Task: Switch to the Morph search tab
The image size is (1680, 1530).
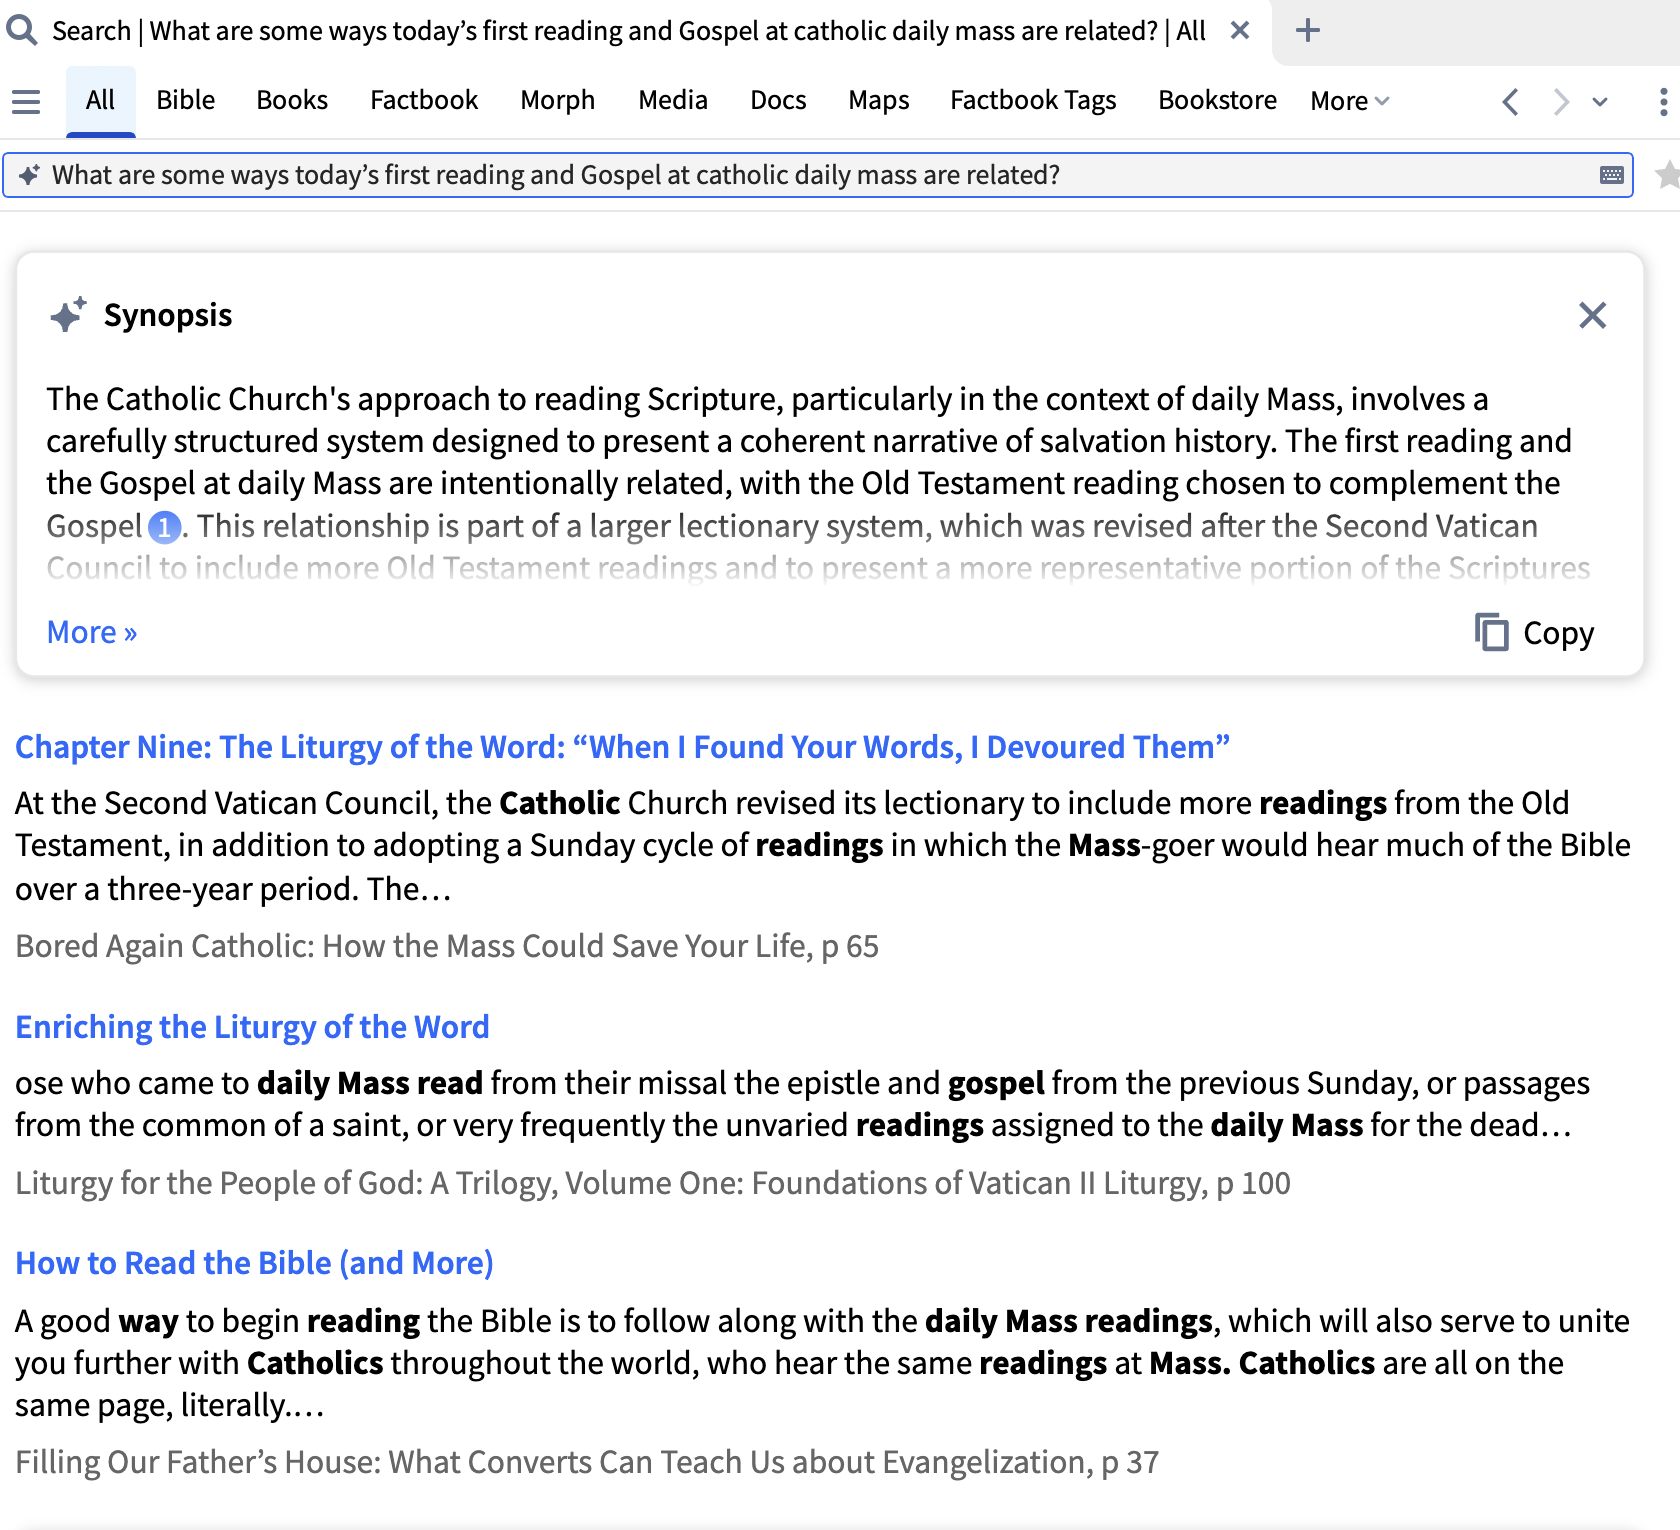Action: coord(558,100)
